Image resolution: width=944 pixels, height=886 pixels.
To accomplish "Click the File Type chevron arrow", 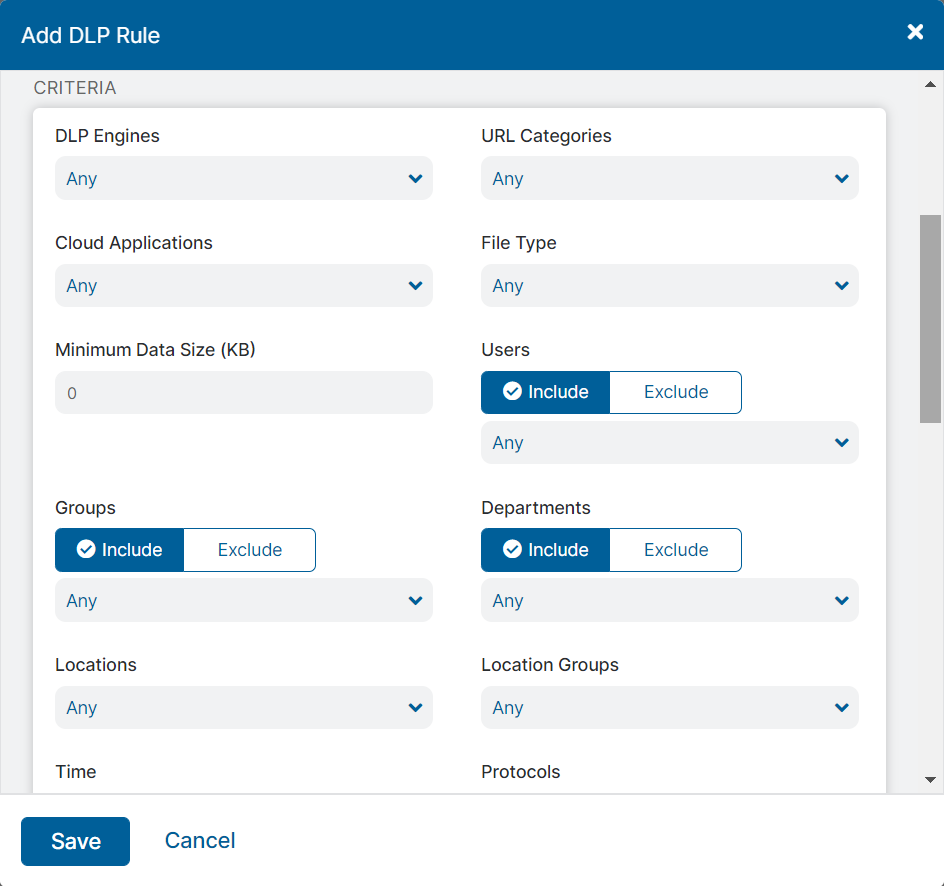I will click(842, 286).
